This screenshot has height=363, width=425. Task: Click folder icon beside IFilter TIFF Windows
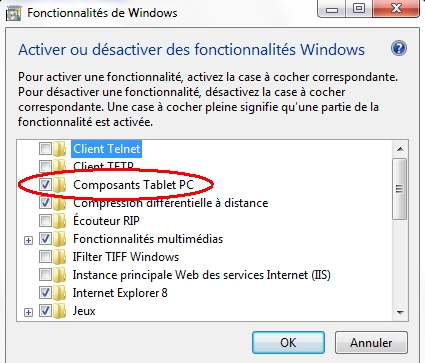(59, 257)
